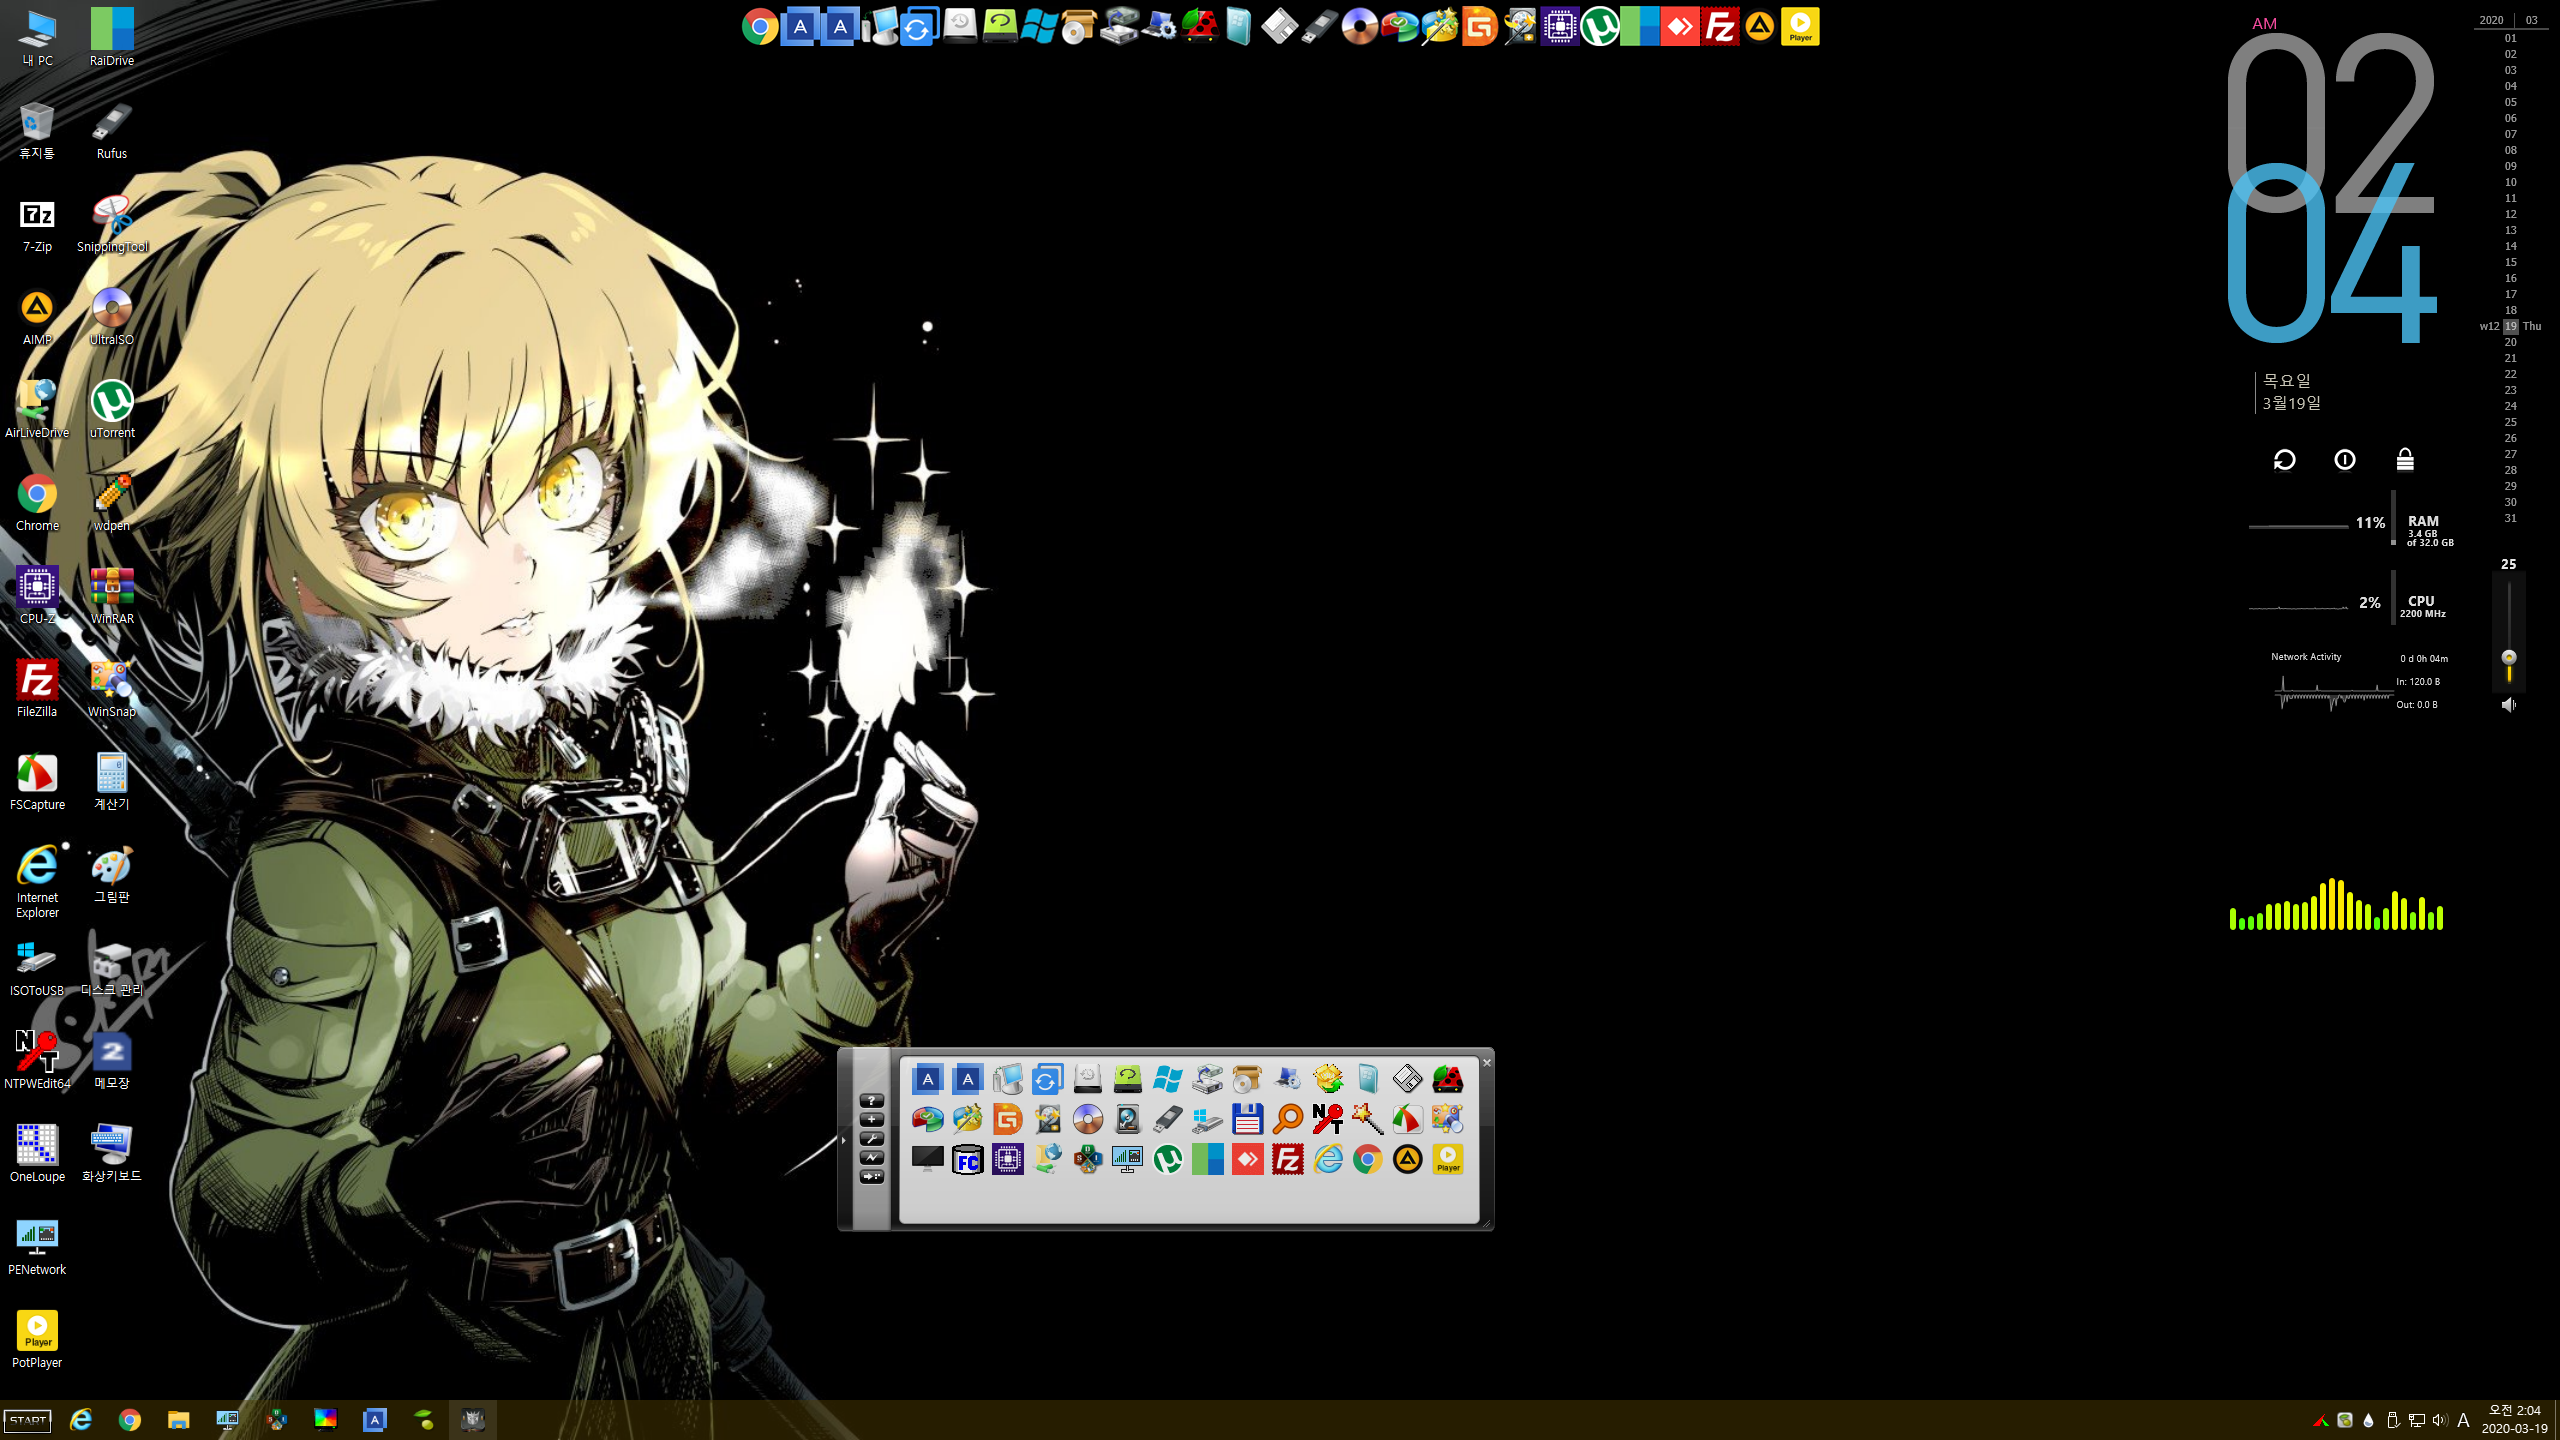Open the wrench settings button in launcher
The width and height of the screenshot is (2560, 1440).
point(872,1139)
